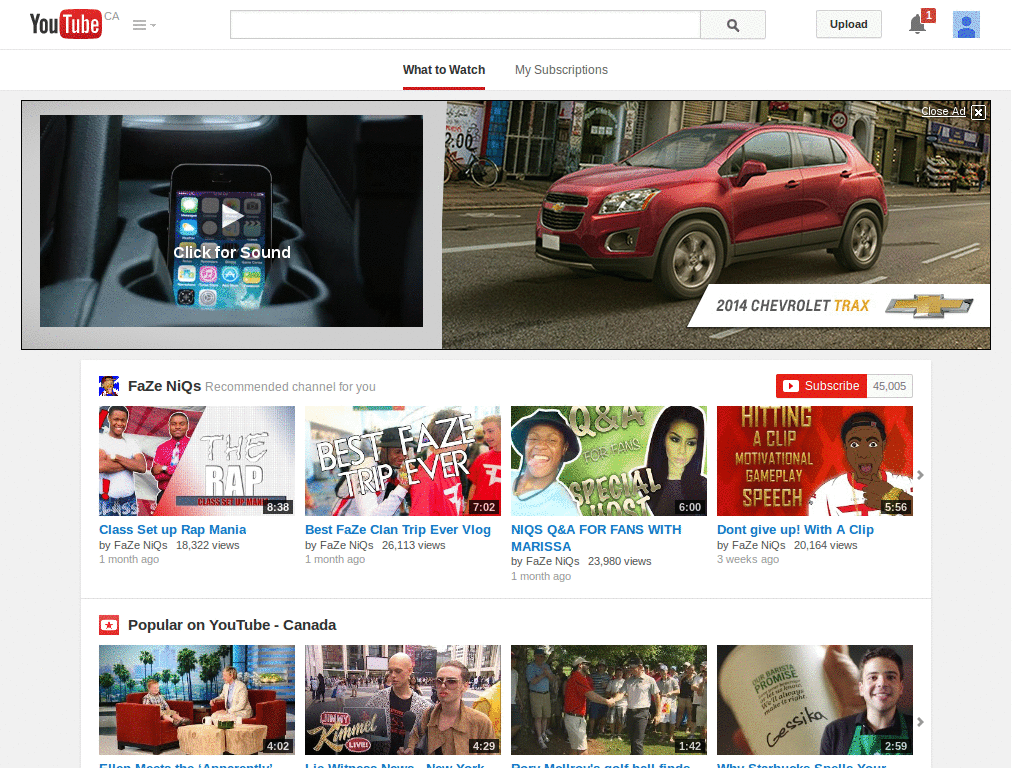This screenshot has height=768, width=1024.
Task: Open the FaZe NiQs channel avatar icon
Action: 108,386
